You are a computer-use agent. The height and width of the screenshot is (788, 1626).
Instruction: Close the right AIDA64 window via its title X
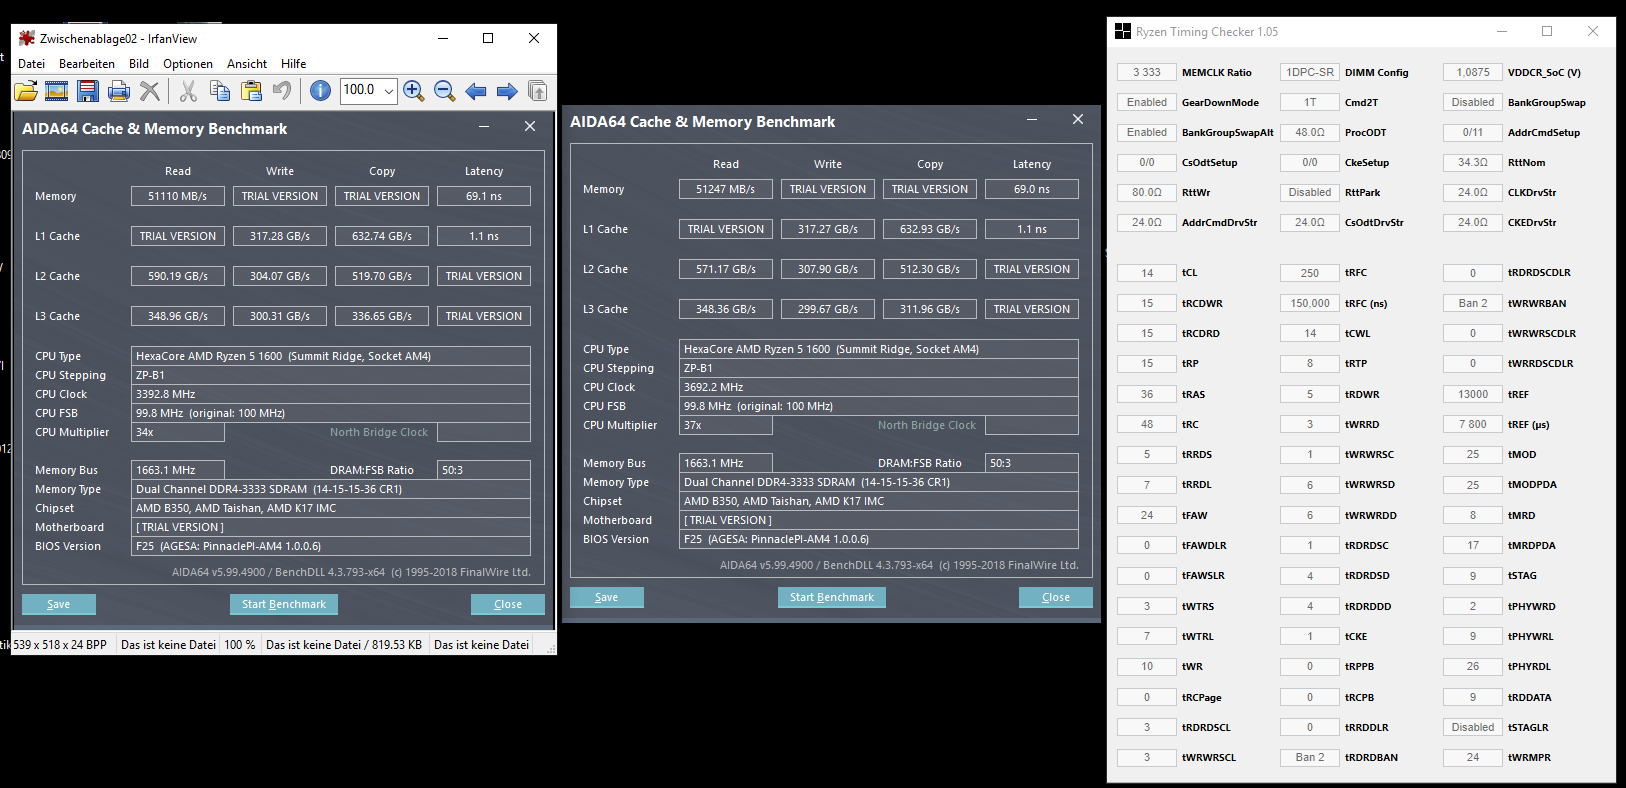(x=1078, y=119)
